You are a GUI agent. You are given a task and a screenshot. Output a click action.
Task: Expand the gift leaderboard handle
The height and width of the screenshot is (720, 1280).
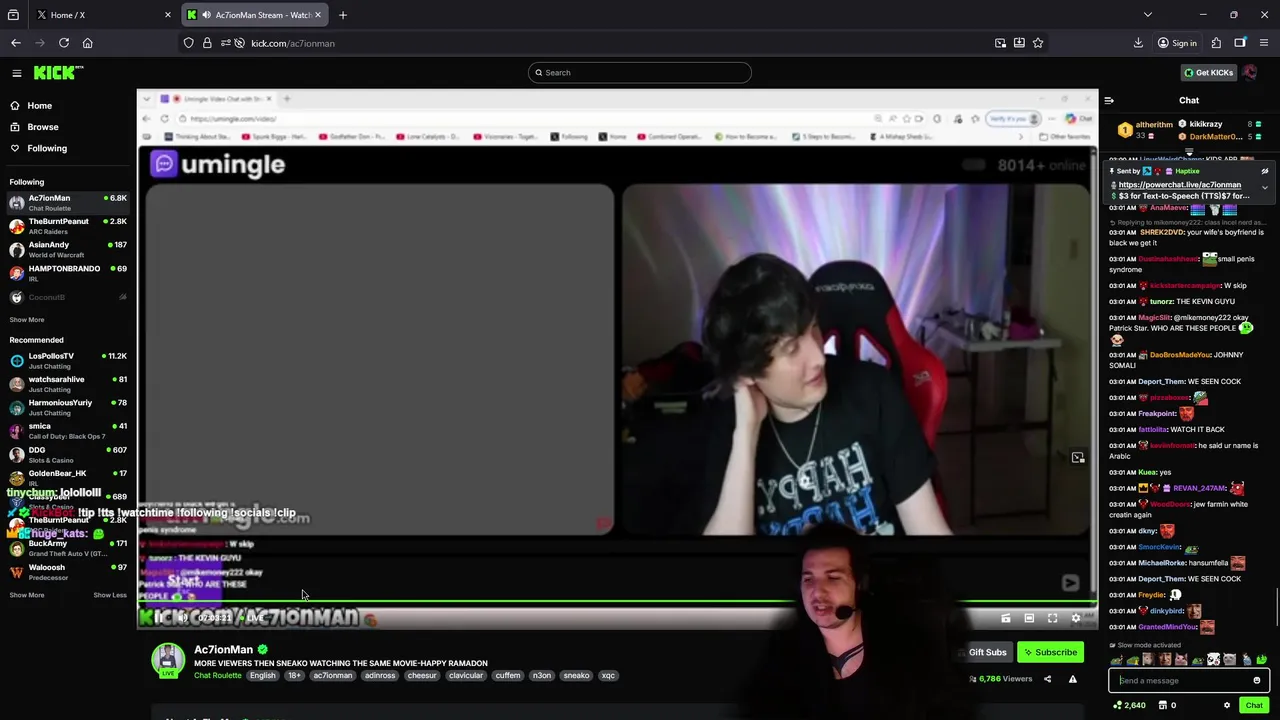[x=1188, y=153]
